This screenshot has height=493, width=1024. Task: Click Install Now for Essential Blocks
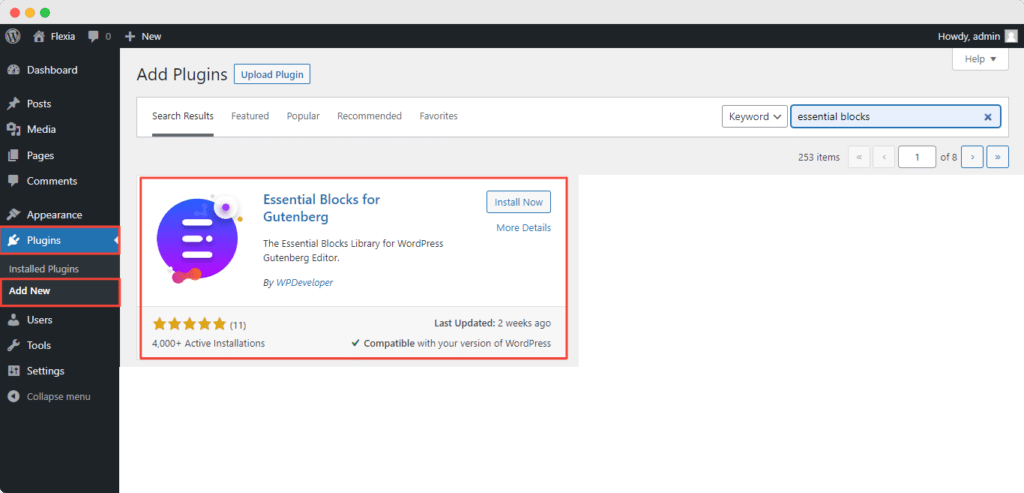[x=518, y=202]
